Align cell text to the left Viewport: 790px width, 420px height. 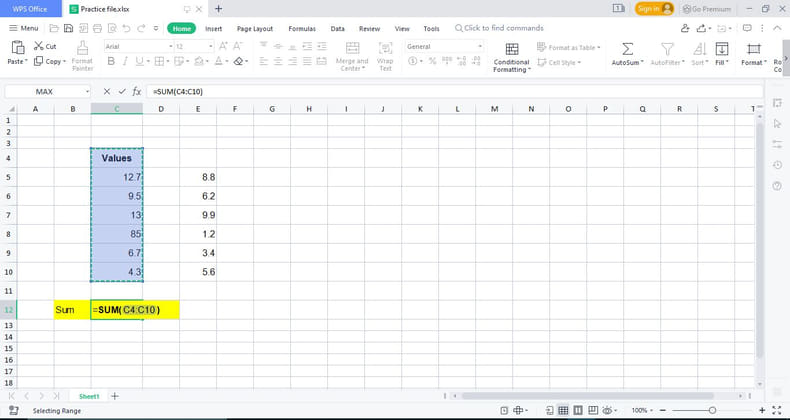[x=263, y=61]
